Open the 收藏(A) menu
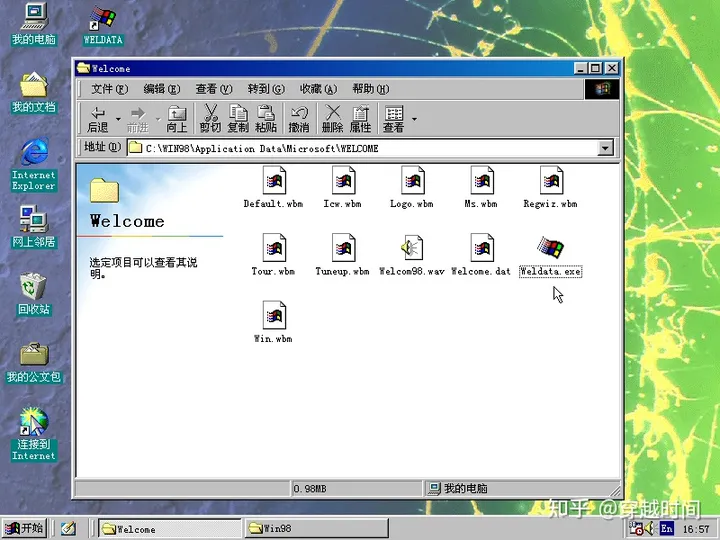The image size is (720, 540). pyautogui.click(x=319, y=89)
